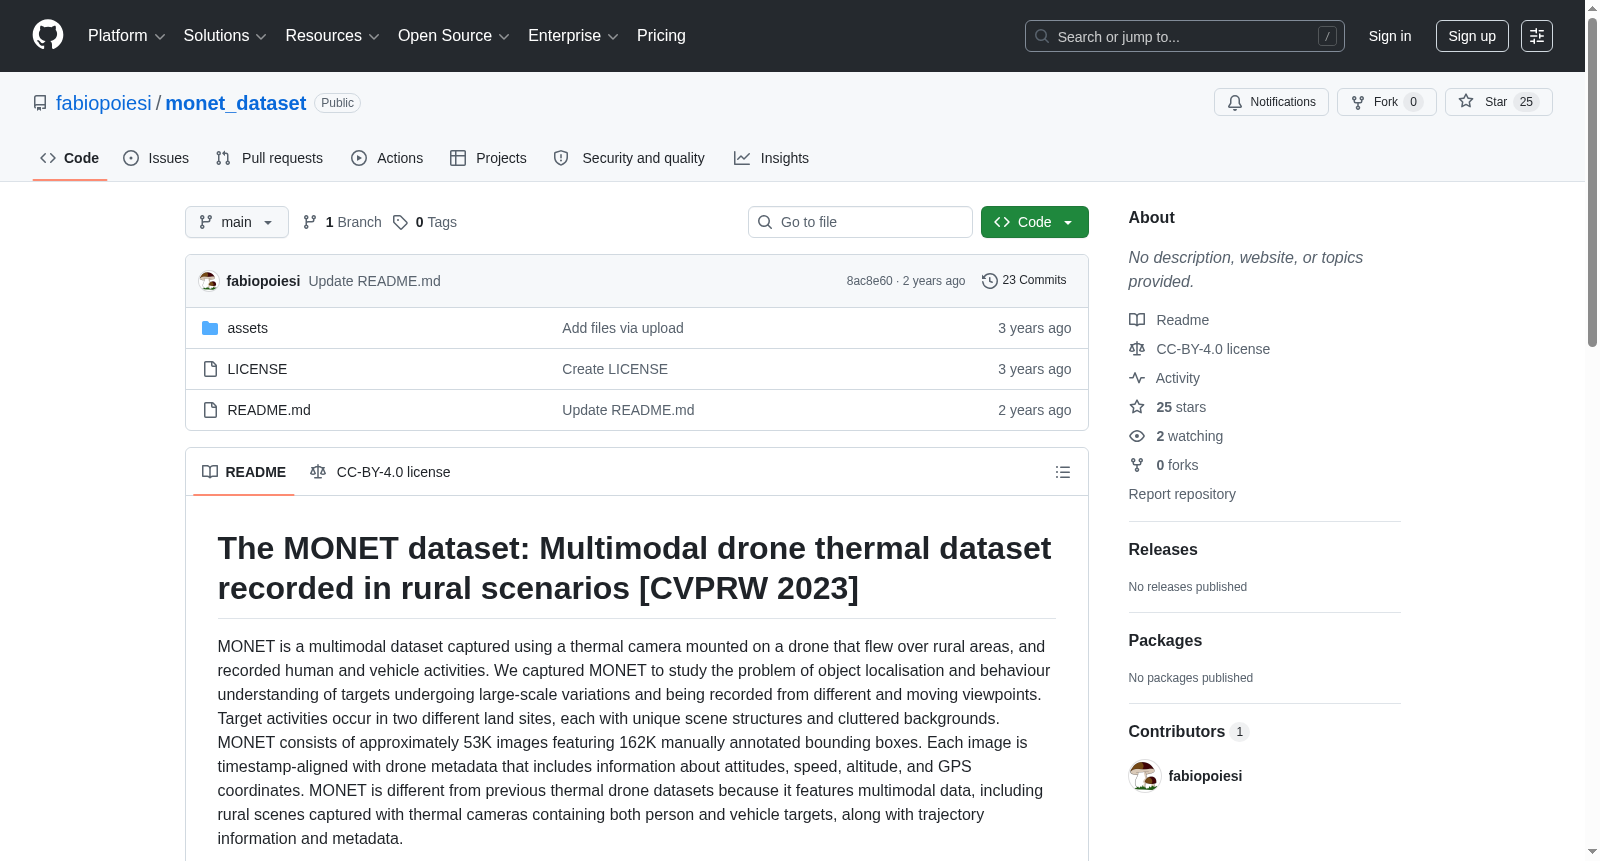Click the Report repository link
Viewport: 1600px width, 861px height.
point(1182,494)
